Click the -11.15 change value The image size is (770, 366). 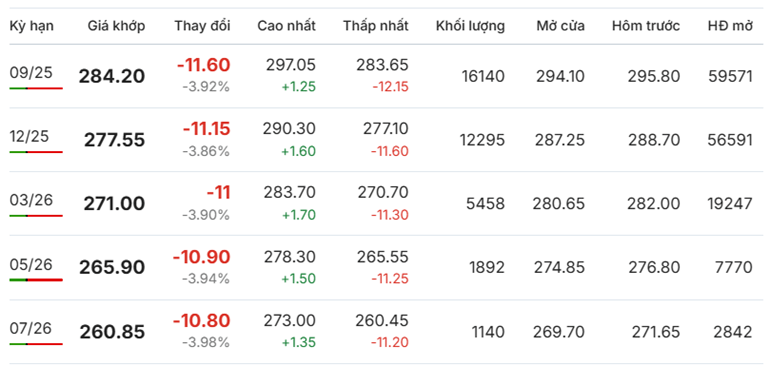click(206, 129)
